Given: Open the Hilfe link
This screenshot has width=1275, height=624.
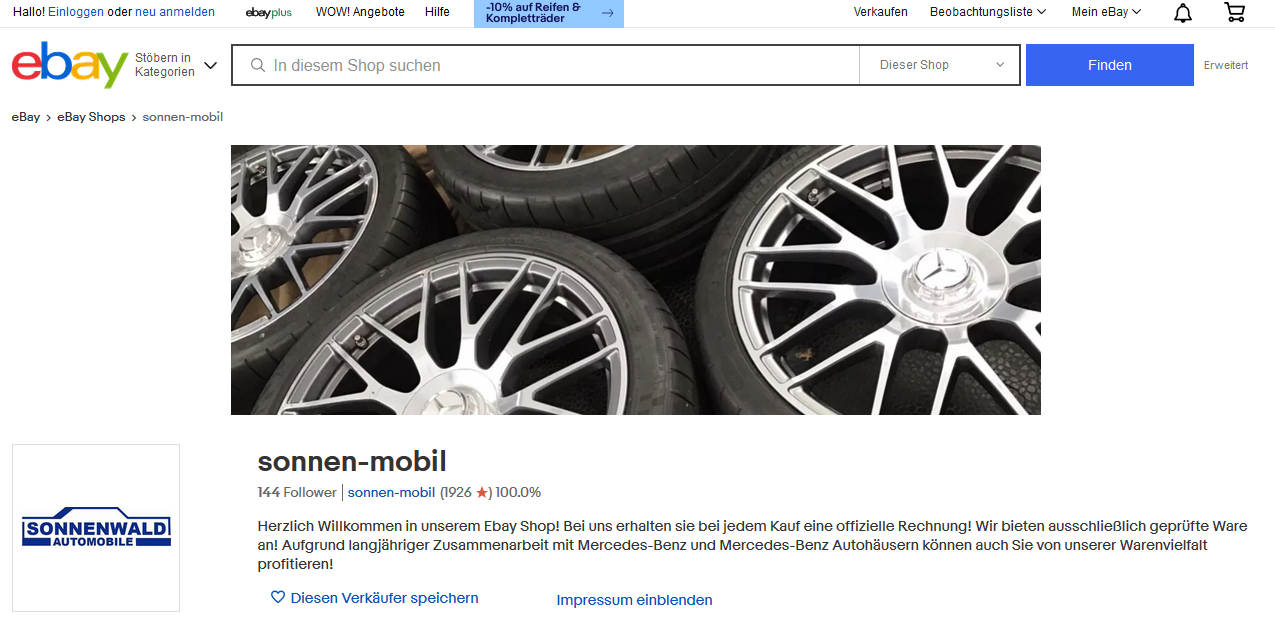Looking at the screenshot, I should [437, 12].
